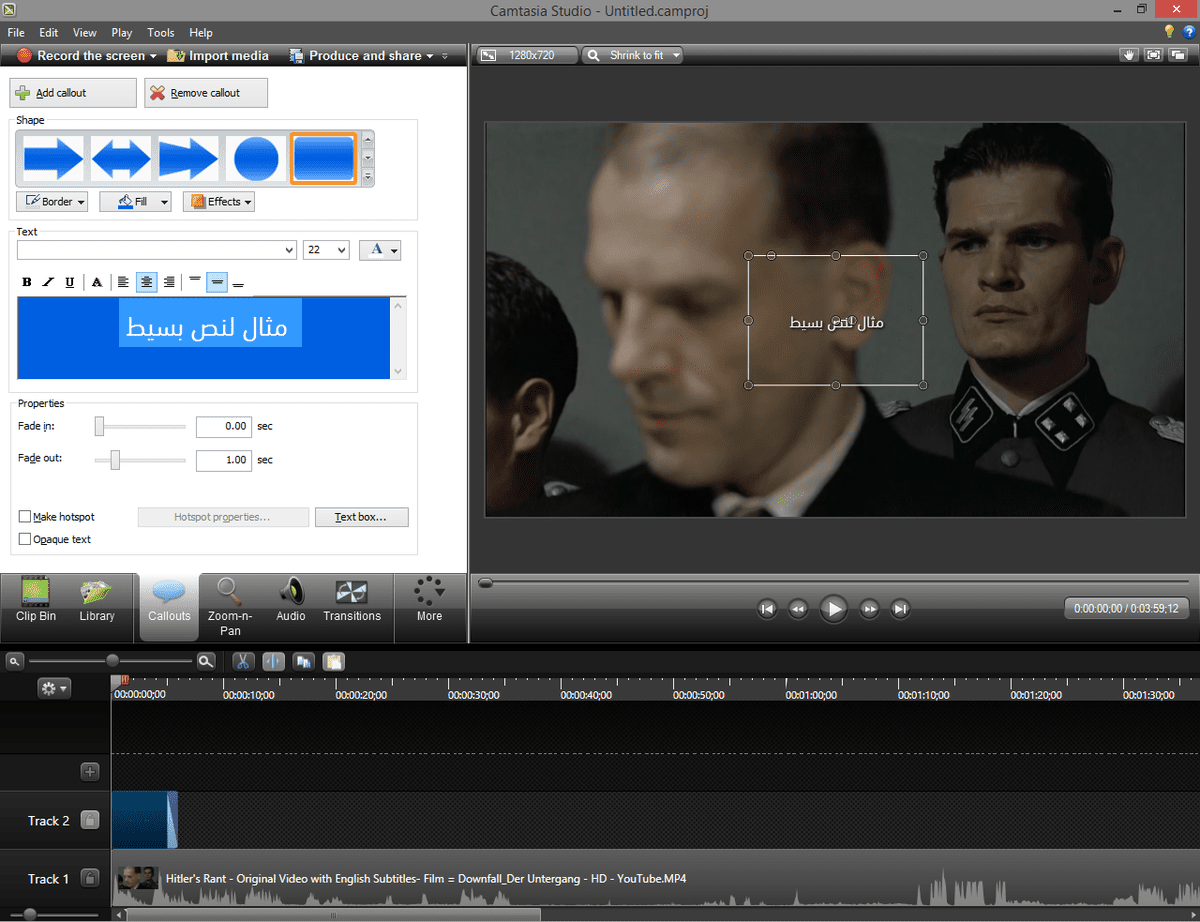Click the Text box... button

362,517
